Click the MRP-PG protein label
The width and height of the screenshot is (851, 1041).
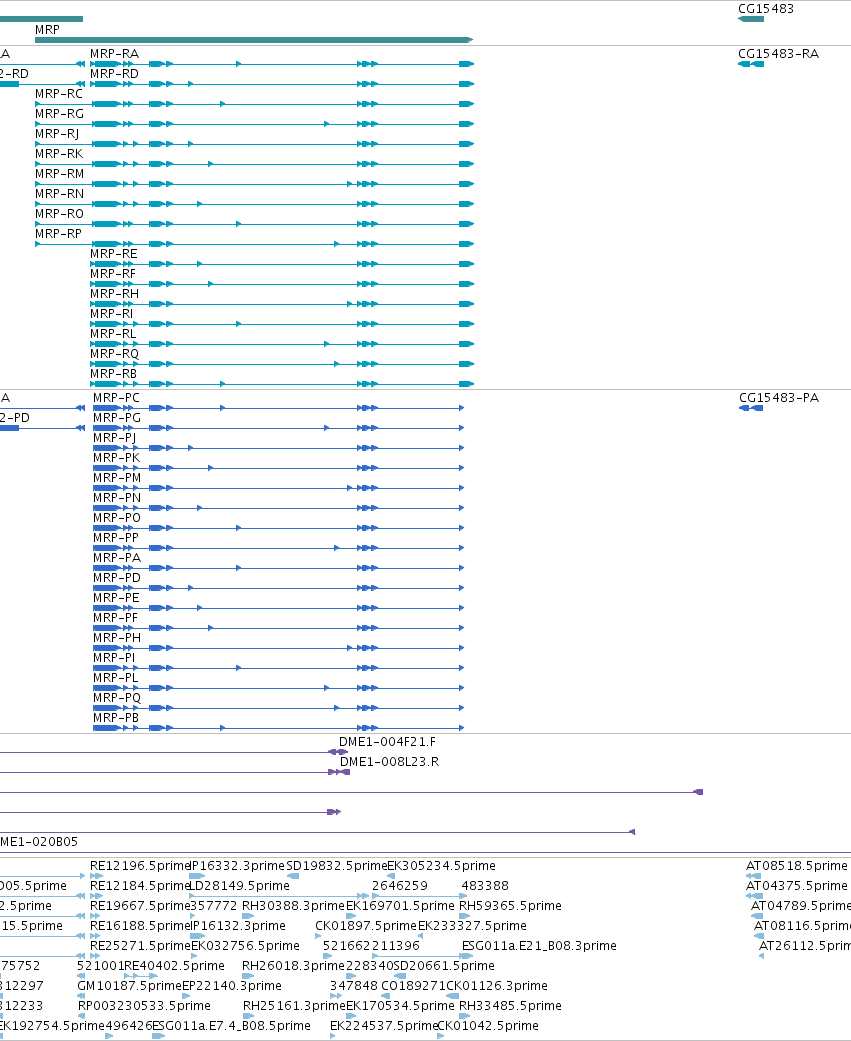pyautogui.click(x=117, y=418)
